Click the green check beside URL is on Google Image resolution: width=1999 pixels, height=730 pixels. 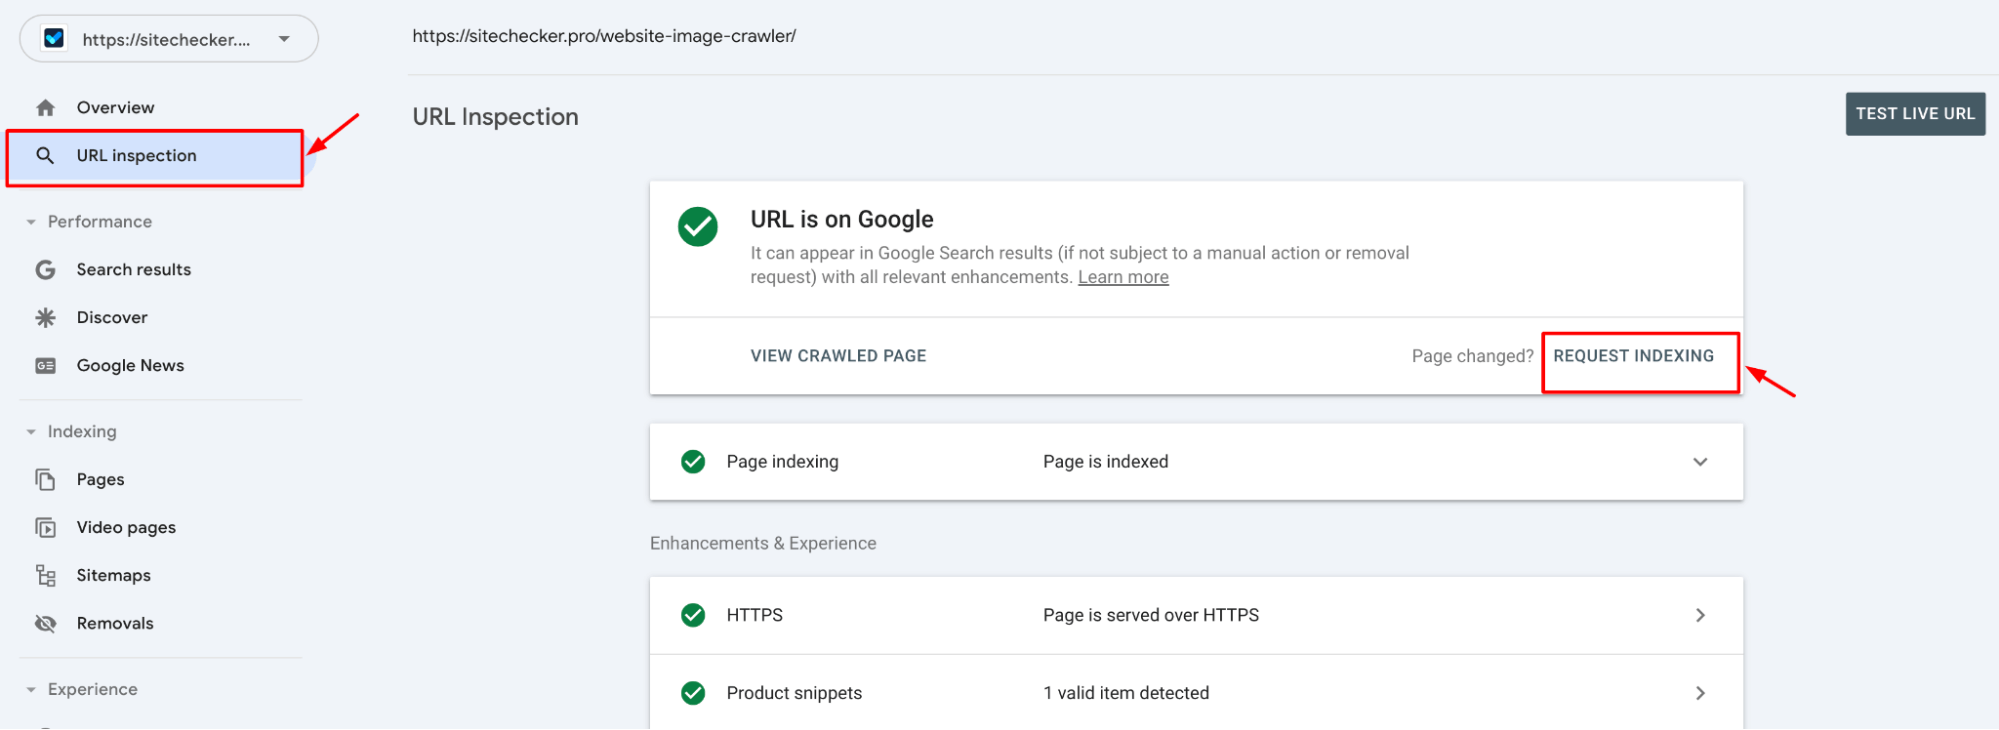[x=698, y=226]
